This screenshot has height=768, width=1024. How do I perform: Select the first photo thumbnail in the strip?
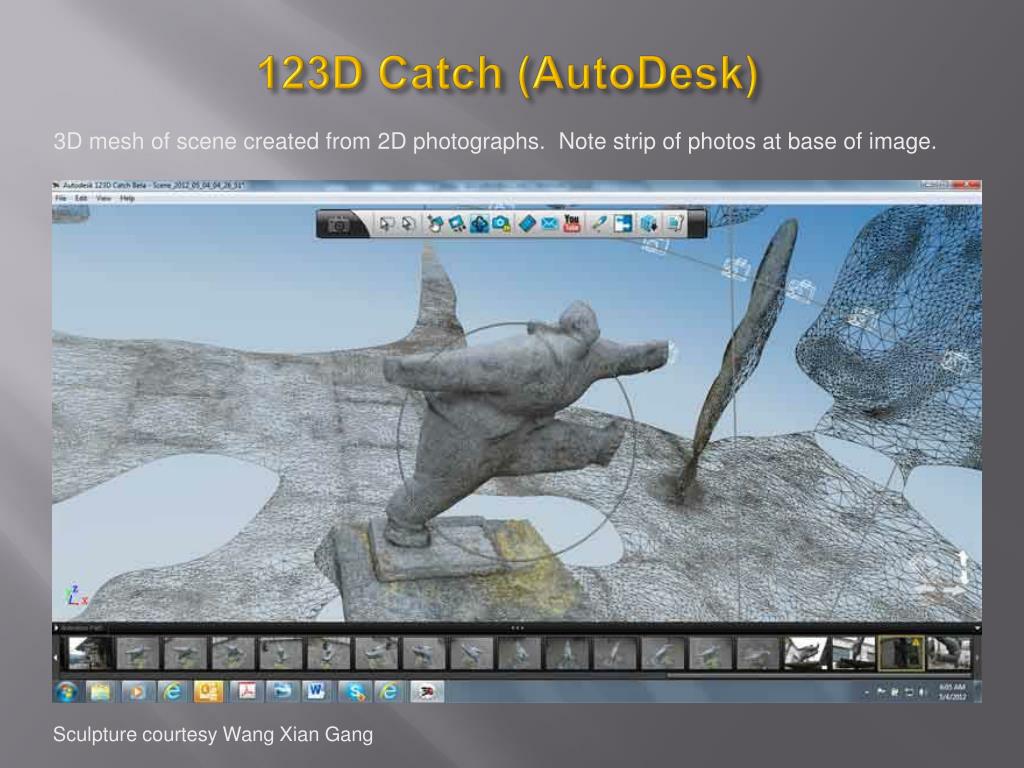coord(90,654)
